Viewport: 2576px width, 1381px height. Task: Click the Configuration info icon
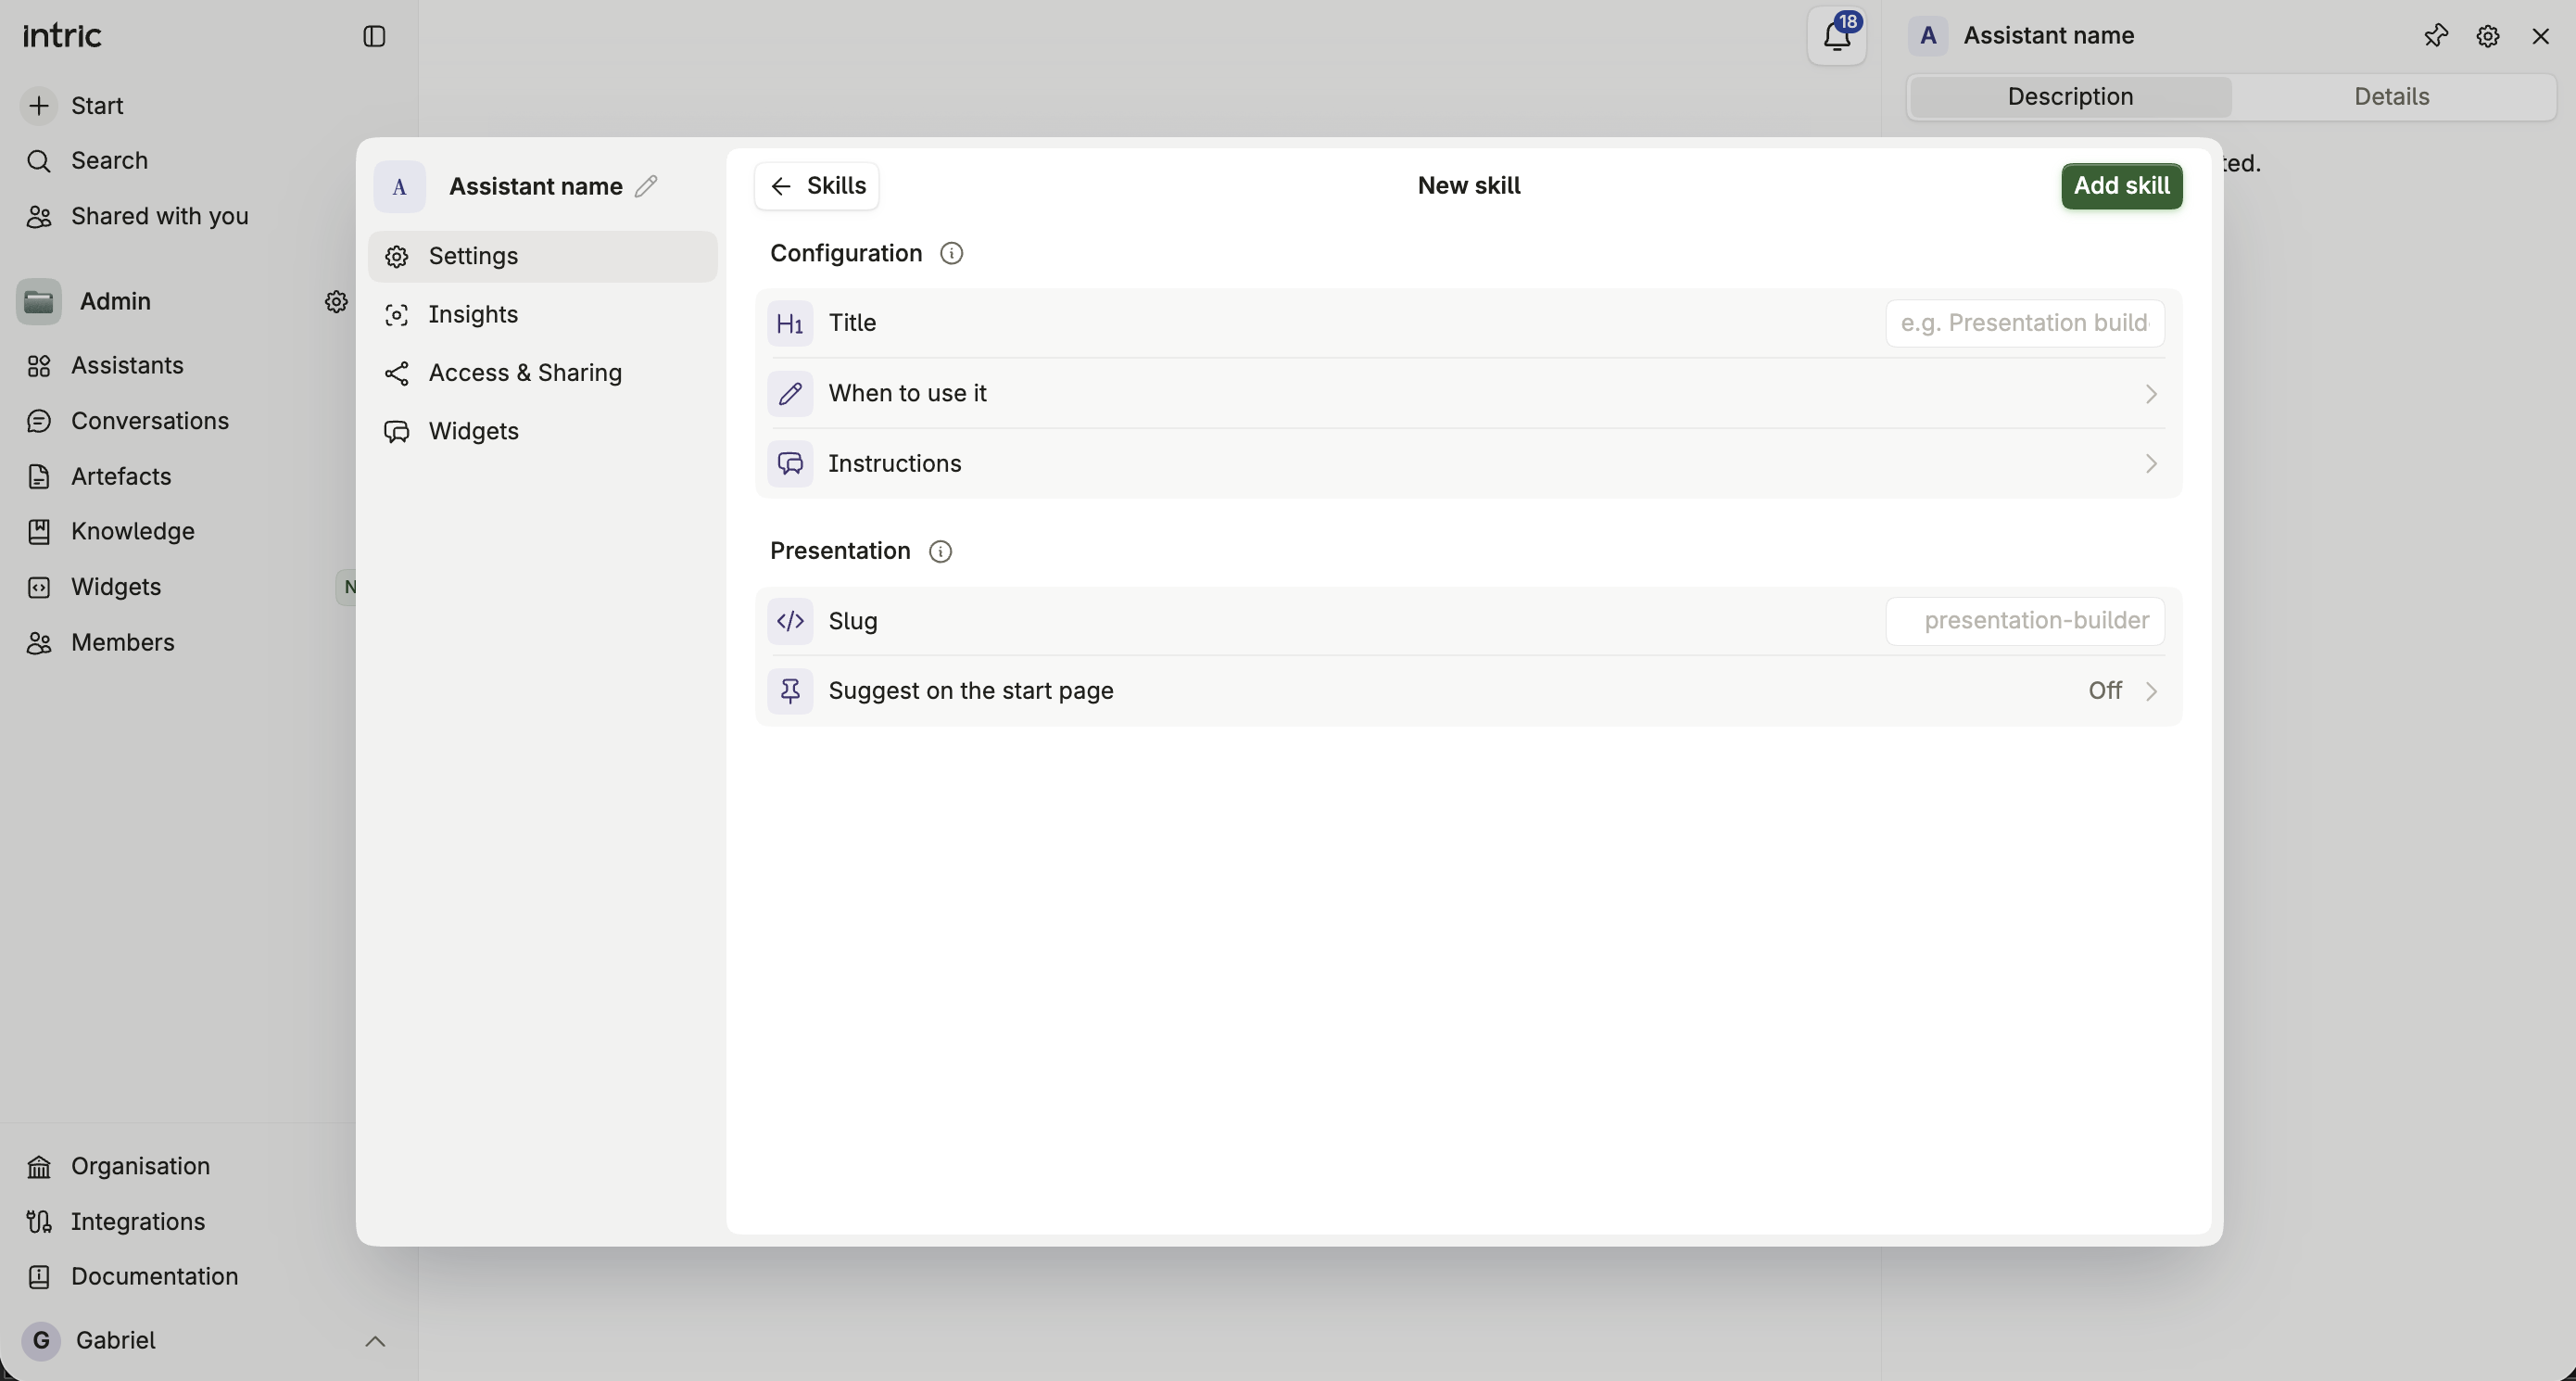951,254
